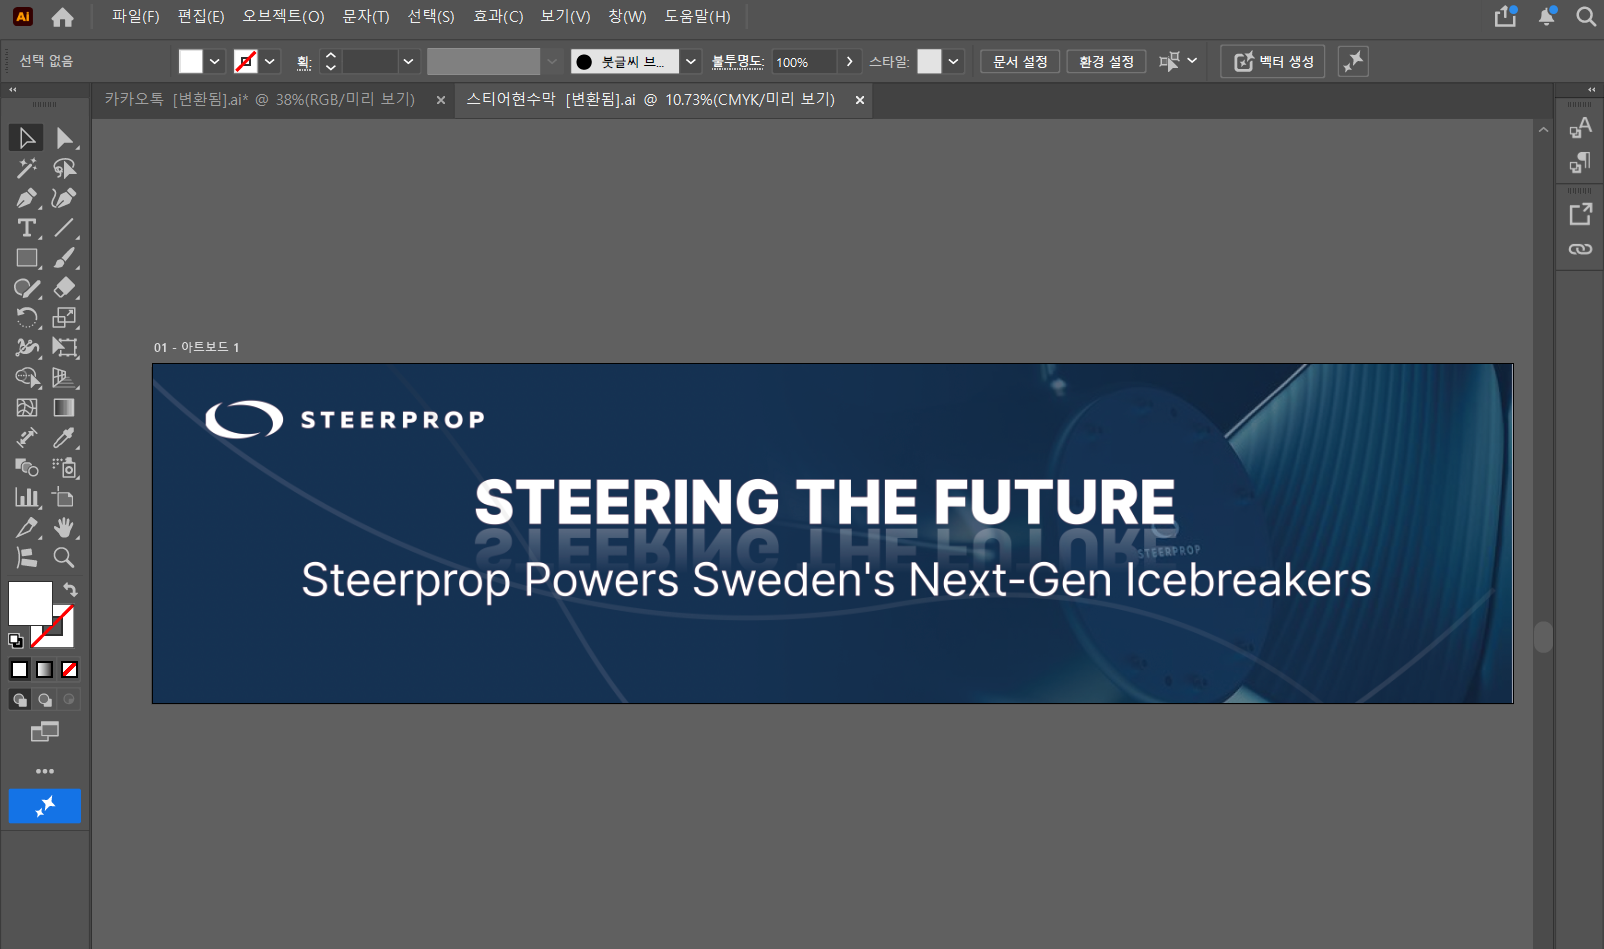The image size is (1604, 949).
Task: Choose the Eyedropper tool
Action: (64, 438)
